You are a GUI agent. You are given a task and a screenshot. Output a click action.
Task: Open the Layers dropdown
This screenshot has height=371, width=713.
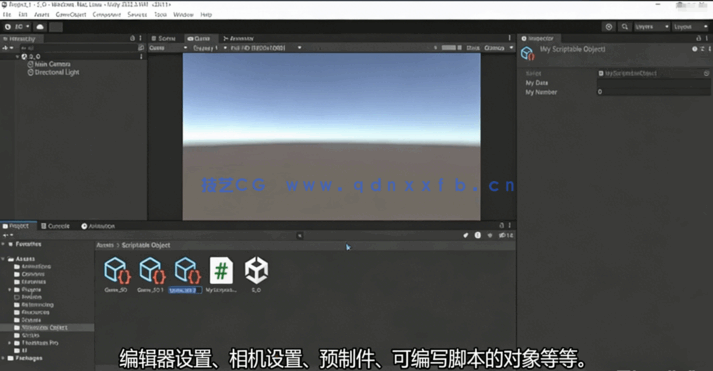click(x=652, y=27)
